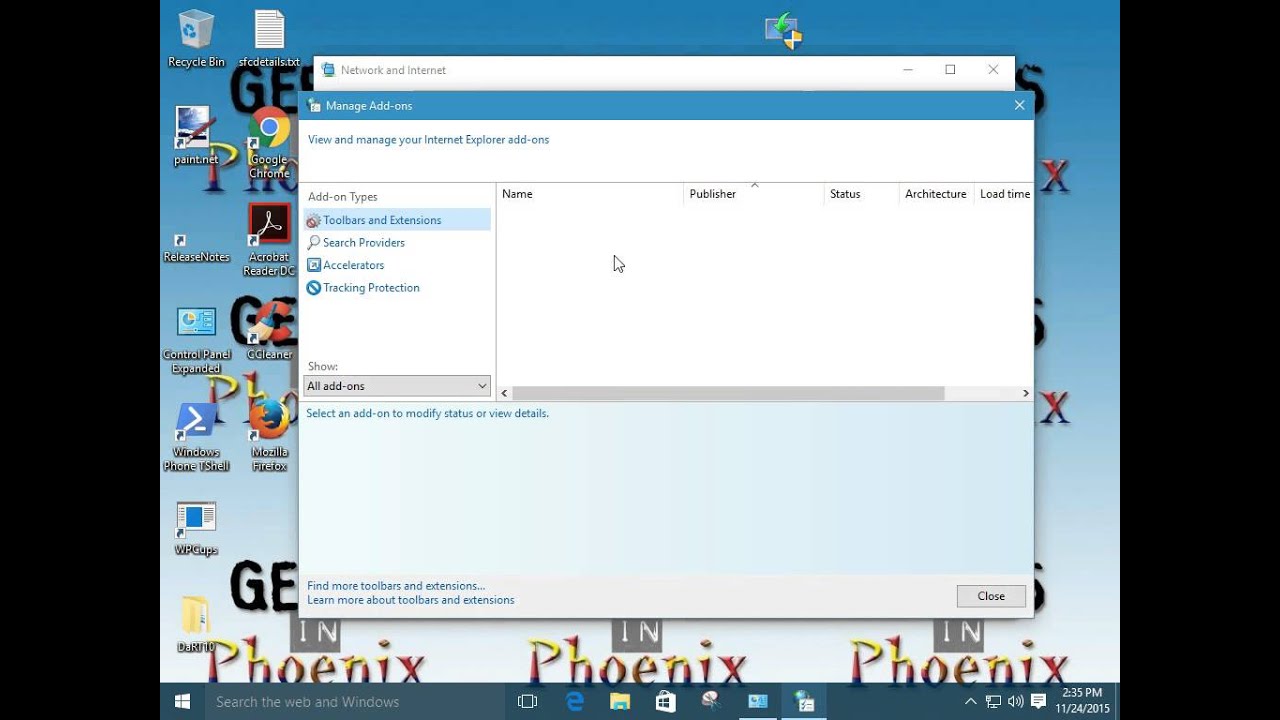This screenshot has width=1280, height=720.
Task: Open the paint palette app on taskbar
Action: click(711, 702)
